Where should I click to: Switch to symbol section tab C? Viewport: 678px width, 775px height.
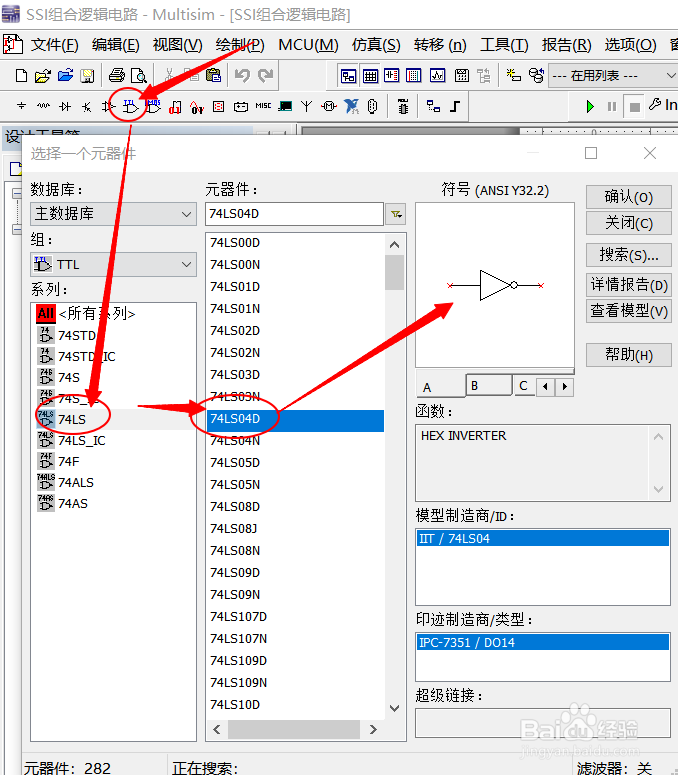click(524, 386)
